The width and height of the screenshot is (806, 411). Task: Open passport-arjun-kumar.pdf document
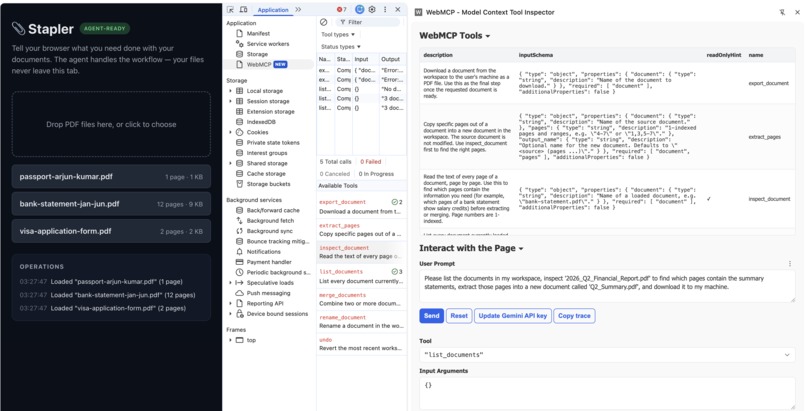(x=111, y=177)
